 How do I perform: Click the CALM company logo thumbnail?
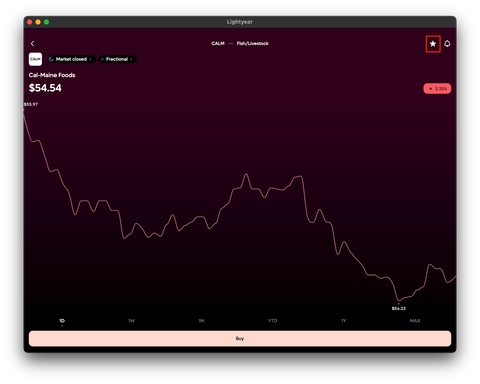pos(35,59)
